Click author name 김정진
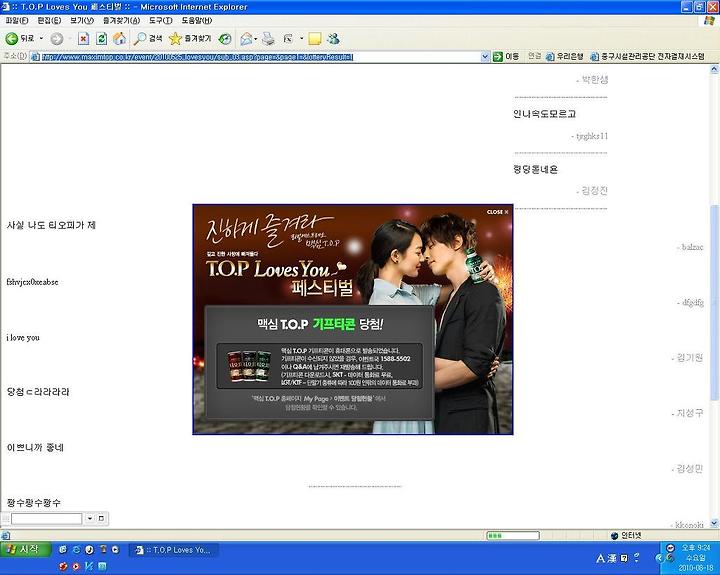720x575 pixels. (595, 191)
